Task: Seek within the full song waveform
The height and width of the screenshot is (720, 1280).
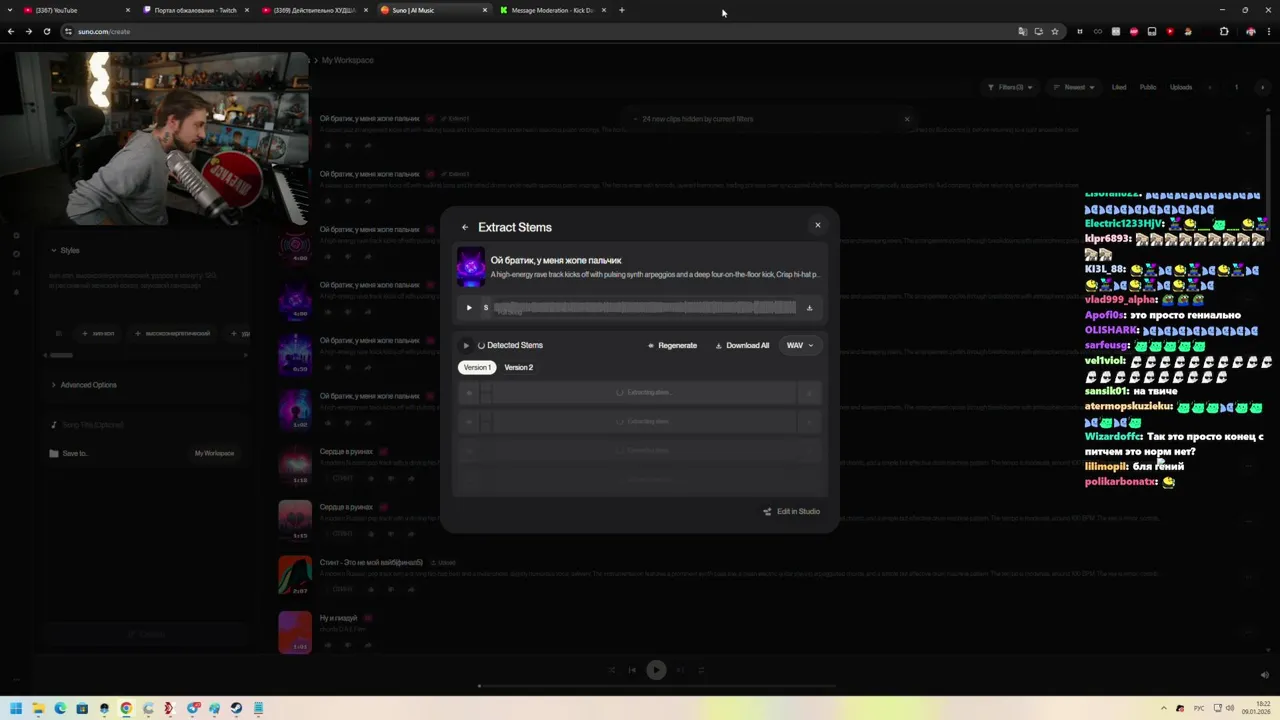Action: click(x=645, y=308)
